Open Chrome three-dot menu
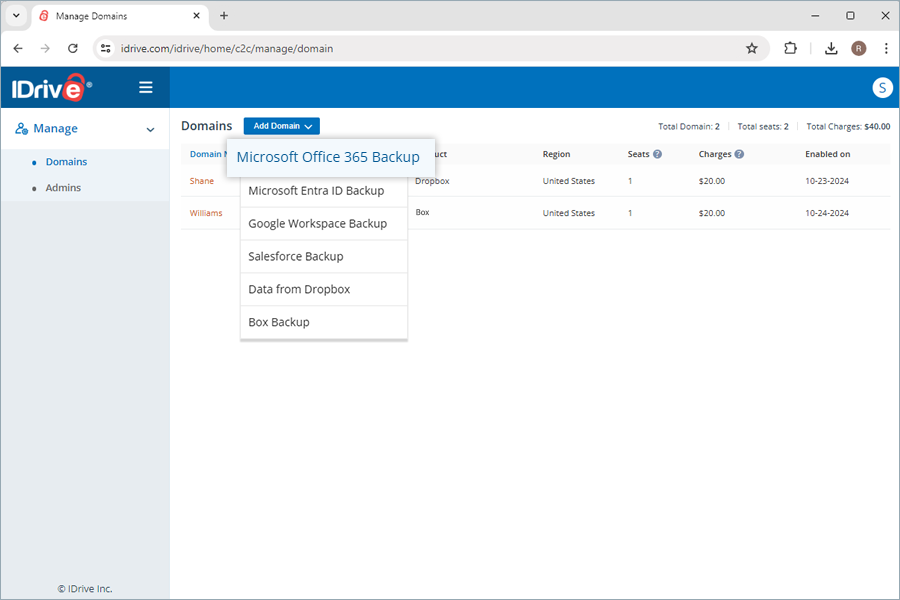 (886, 49)
